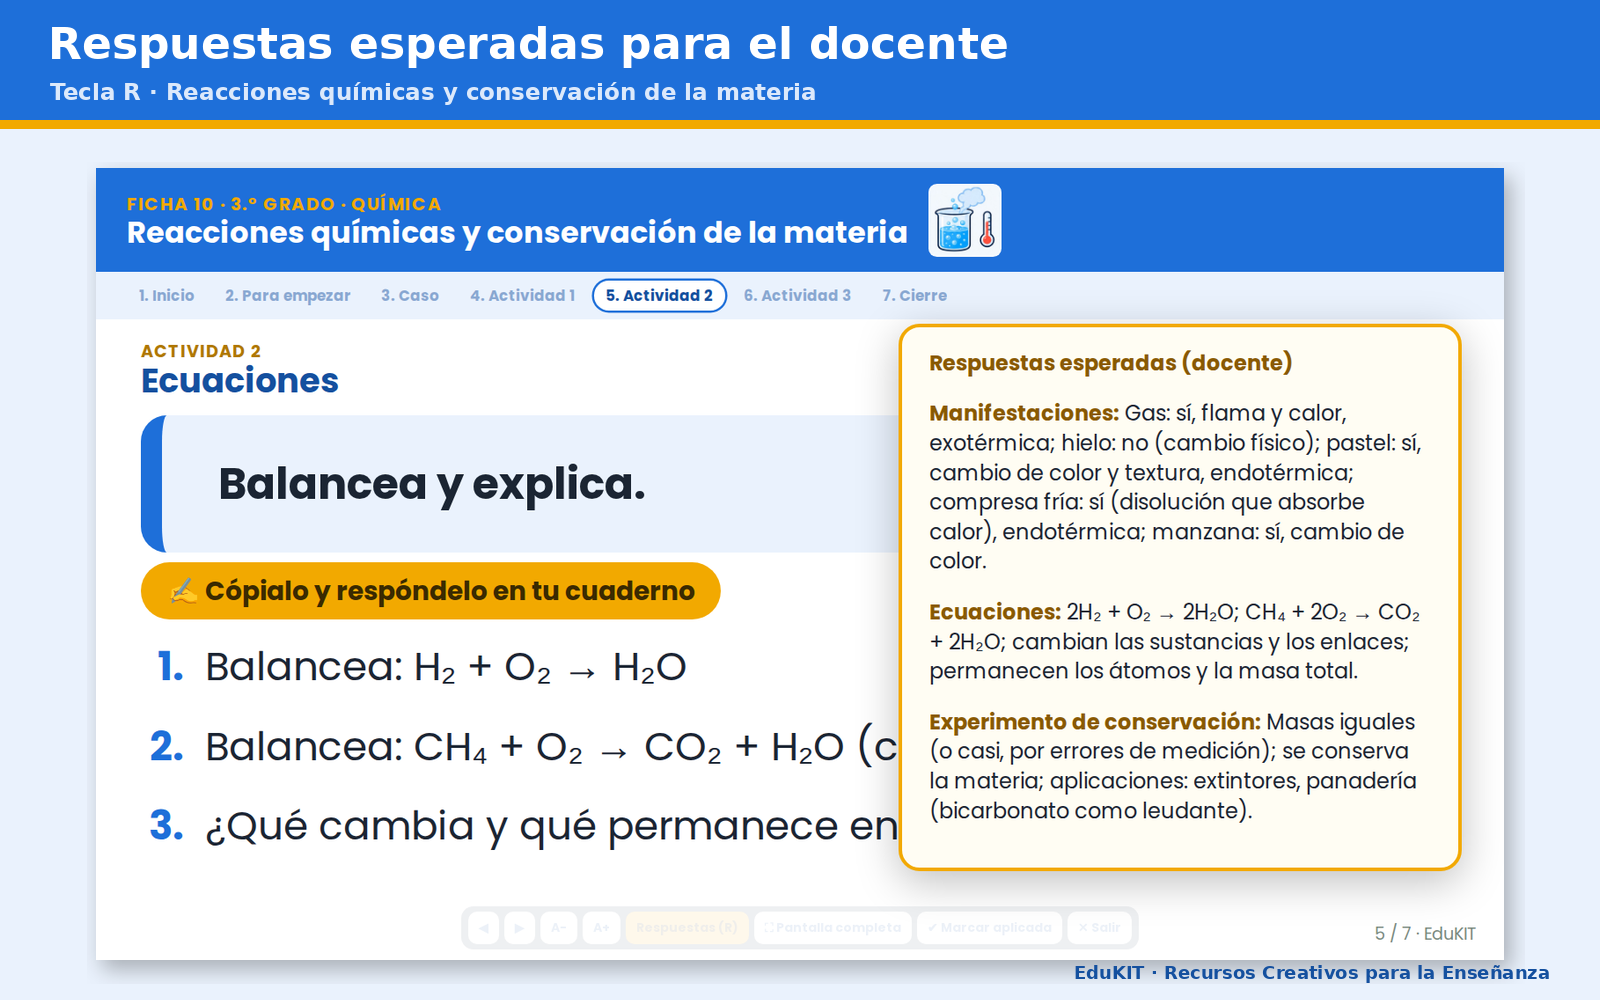This screenshot has width=1600, height=1000.
Task: Click FICHA 10 · 3.º GRADO · QUÍMICA label
Action: pyautogui.click(x=284, y=204)
